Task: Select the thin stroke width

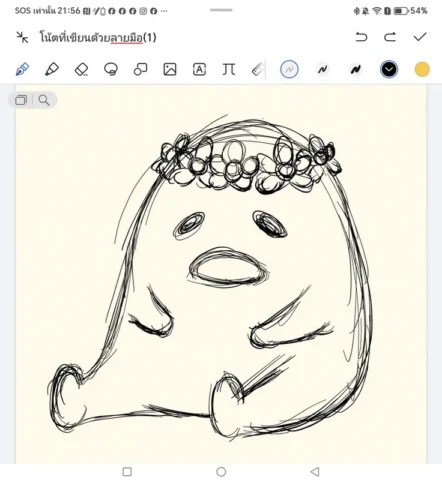Action: 289,69
